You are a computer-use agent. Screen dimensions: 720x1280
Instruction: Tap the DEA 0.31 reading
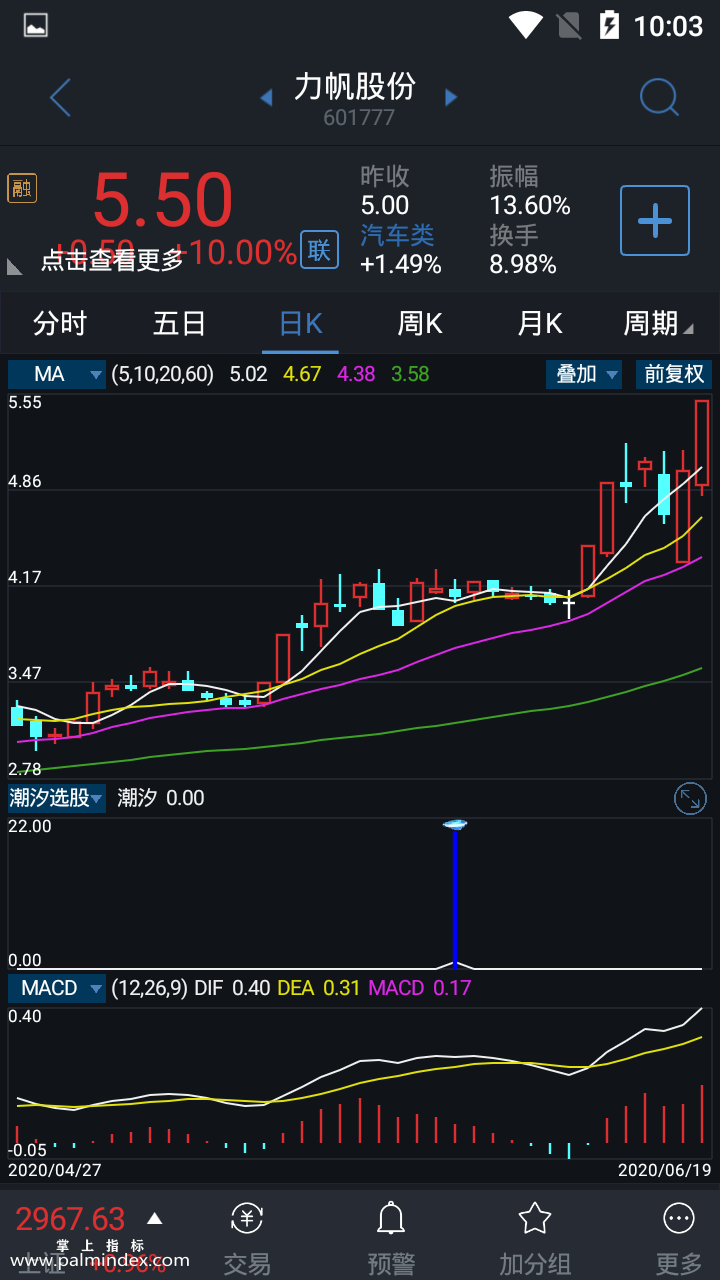coord(320,988)
